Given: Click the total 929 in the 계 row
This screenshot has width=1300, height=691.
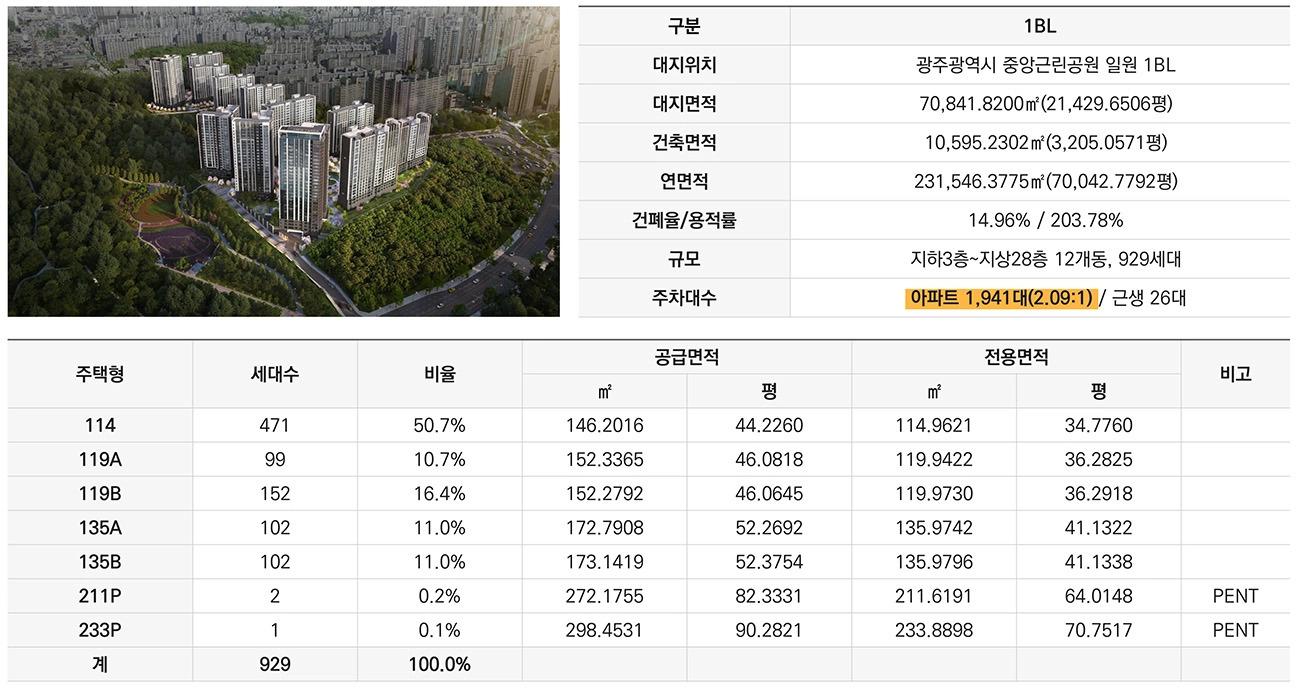Looking at the screenshot, I should pos(274,664).
